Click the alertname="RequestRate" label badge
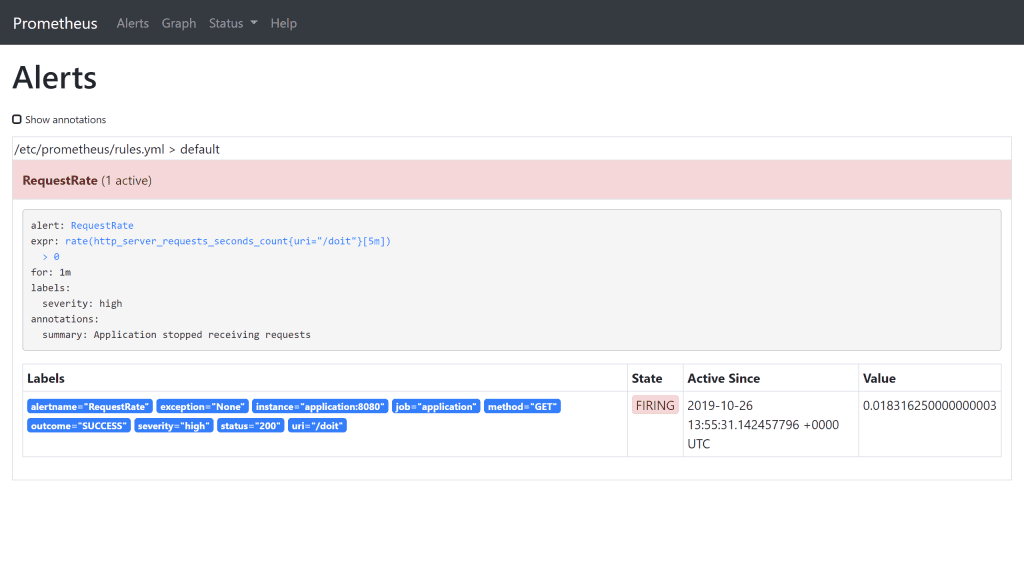Viewport: 1024px width, 576px height. [90, 406]
